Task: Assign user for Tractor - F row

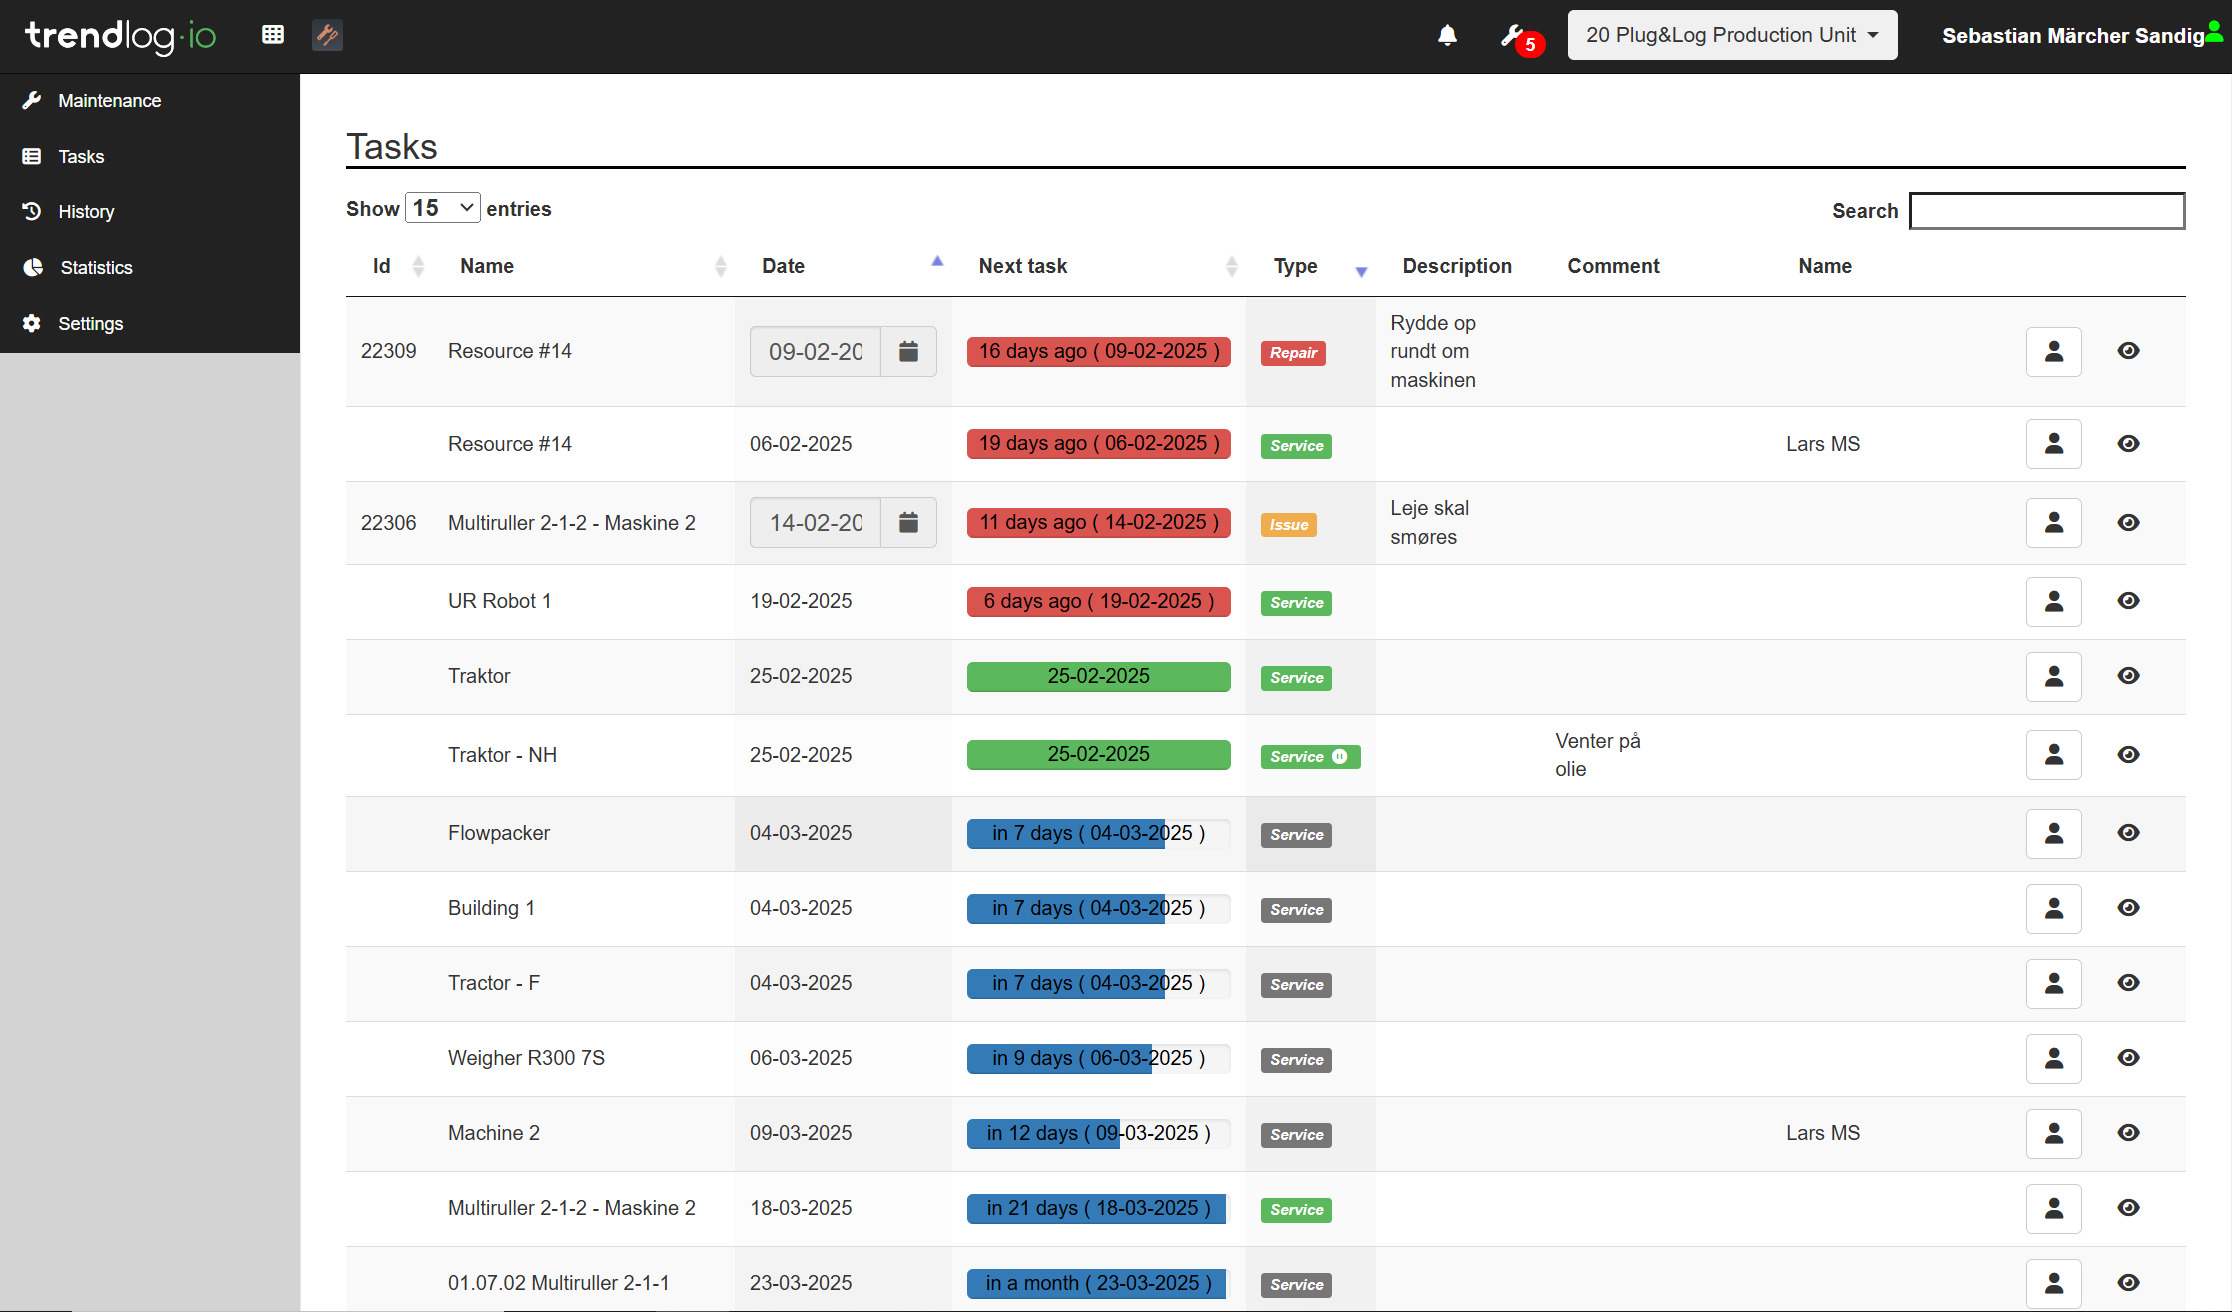Action: click(x=2054, y=984)
